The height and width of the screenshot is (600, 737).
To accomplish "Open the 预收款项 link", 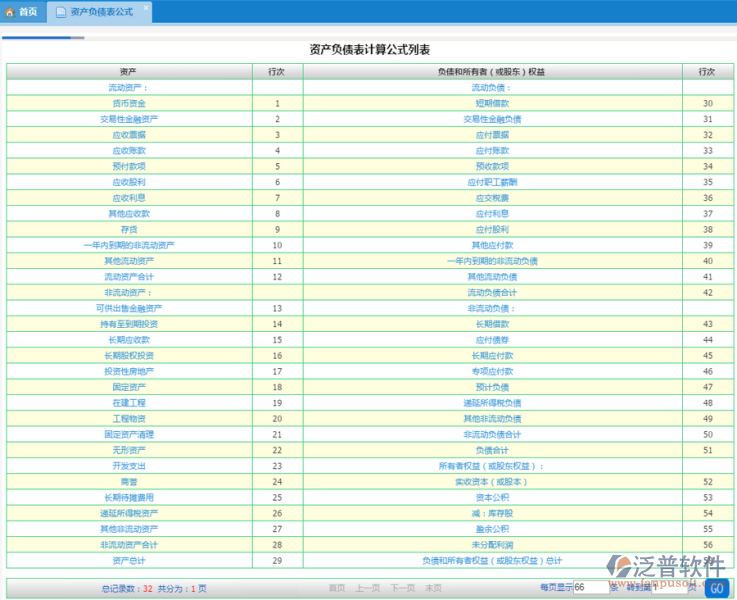I will click(492, 166).
